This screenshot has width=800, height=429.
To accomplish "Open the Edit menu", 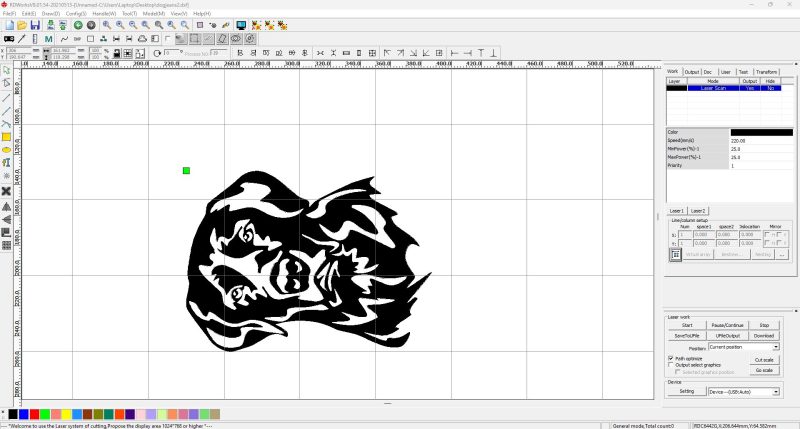I will [29, 14].
